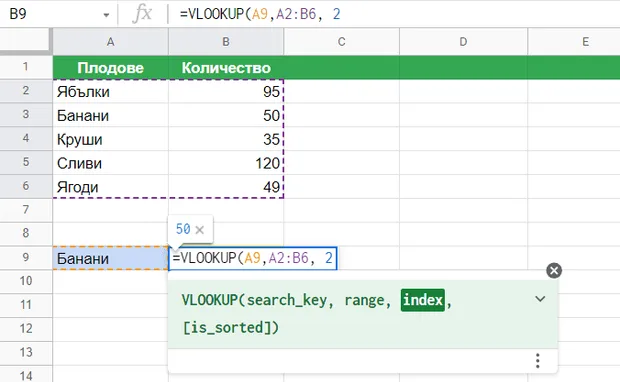This screenshot has height=382, width=620.
Task: Select row 8 header
Action: (x=26, y=233)
